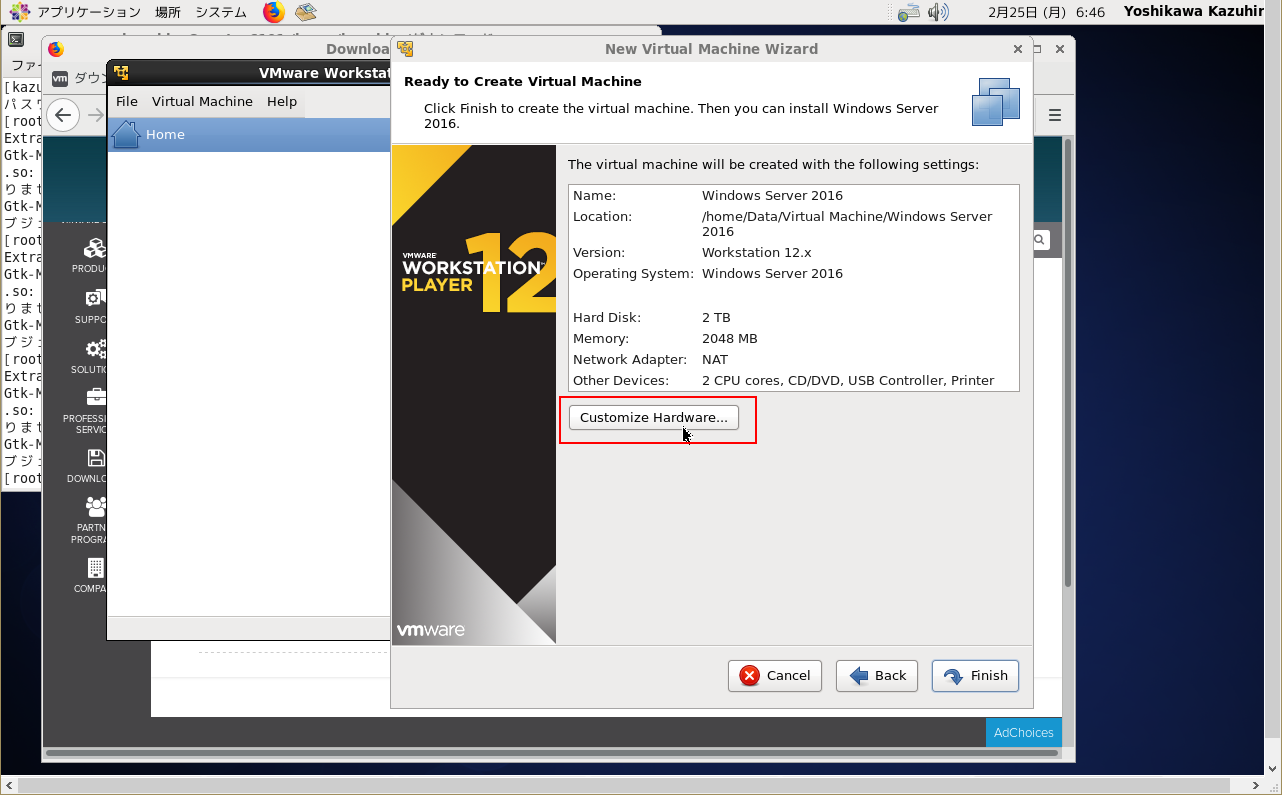Open the File menu in VMware Workstation

pyautogui.click(x=127, y=101)
